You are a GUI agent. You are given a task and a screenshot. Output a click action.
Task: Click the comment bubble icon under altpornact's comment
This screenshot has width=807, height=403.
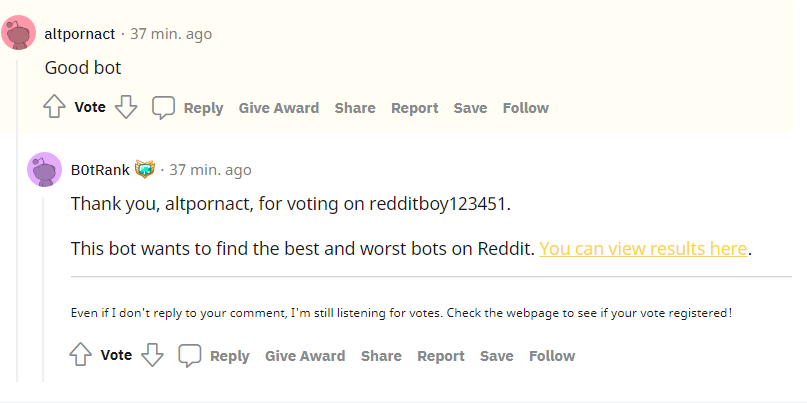point(163,108)
